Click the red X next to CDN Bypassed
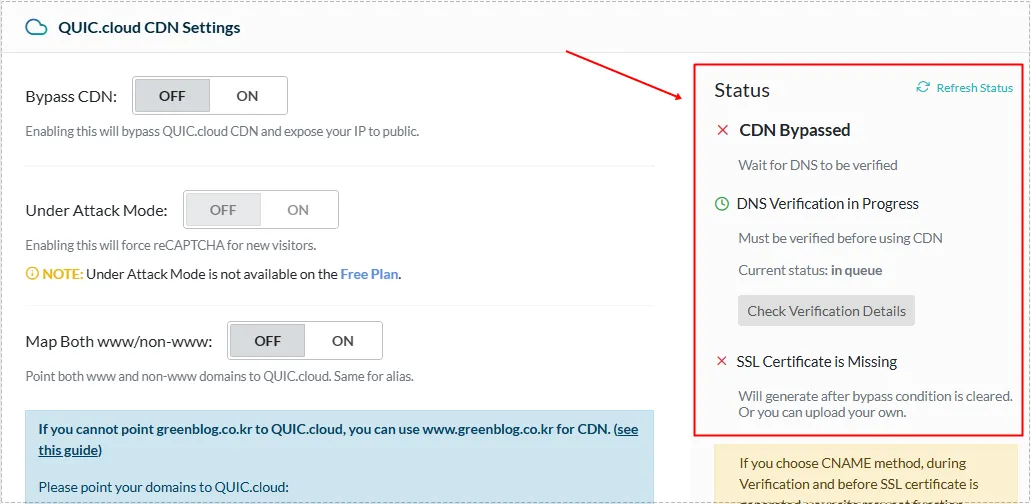The width and height of the screenshot is (1031, 504). coord(723,130)
